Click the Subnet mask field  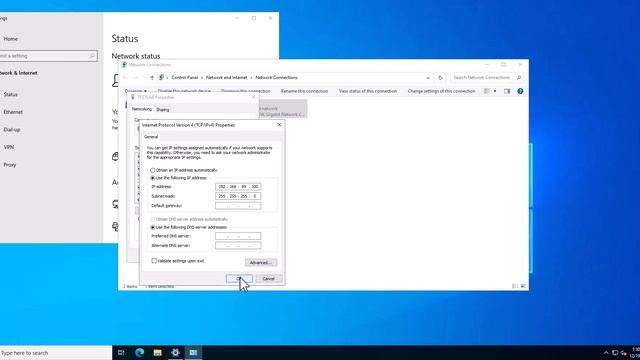click(238, 196)
